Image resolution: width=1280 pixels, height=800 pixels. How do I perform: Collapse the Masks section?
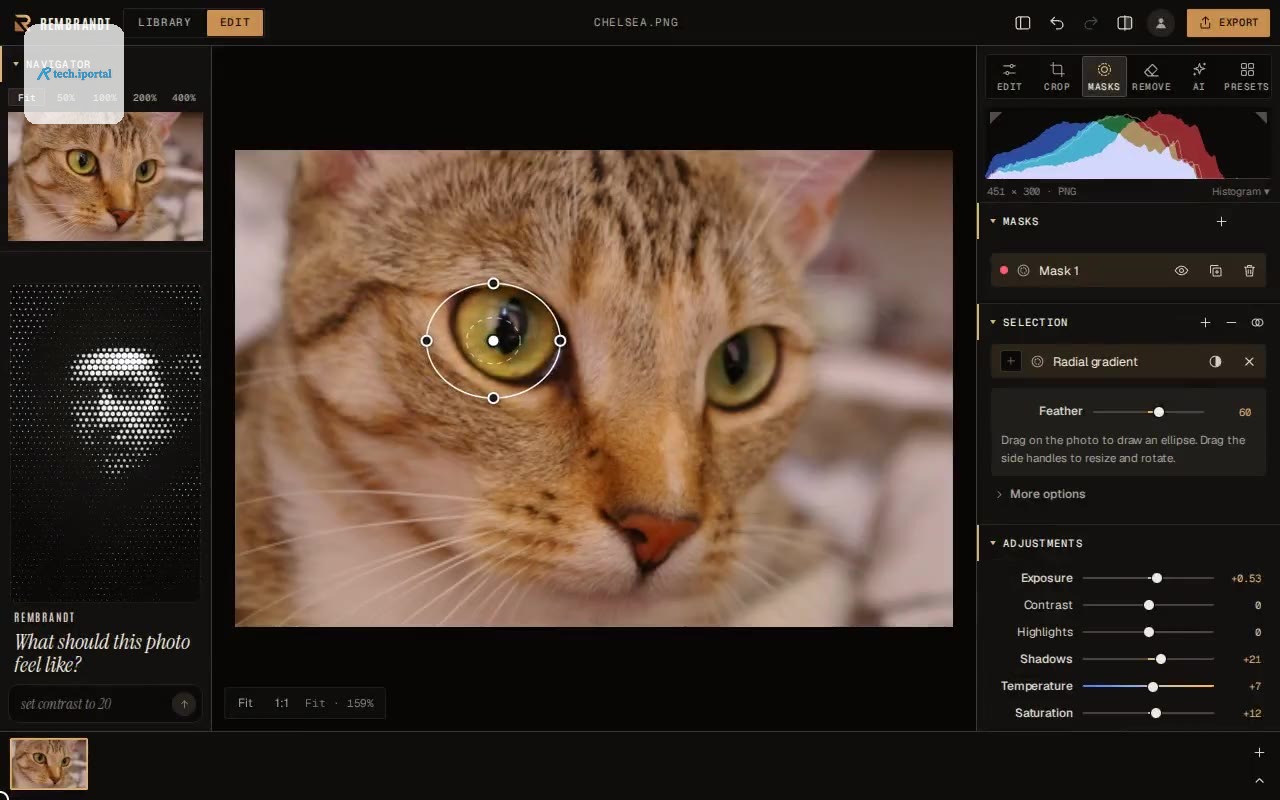[x=993, y=221]
